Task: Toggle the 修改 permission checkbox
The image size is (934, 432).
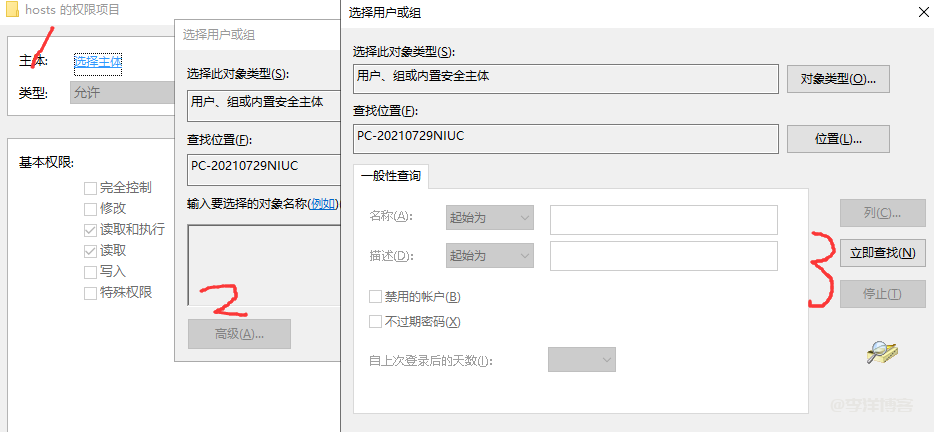Action: (91, 208)
